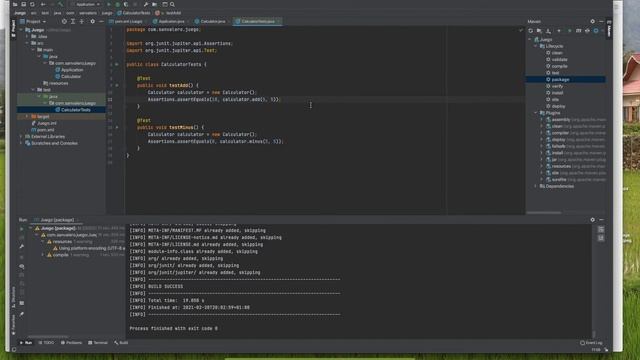Open the Terminal tool window
The height and width of the screenshot is (360, 640).
click(98, 343)
